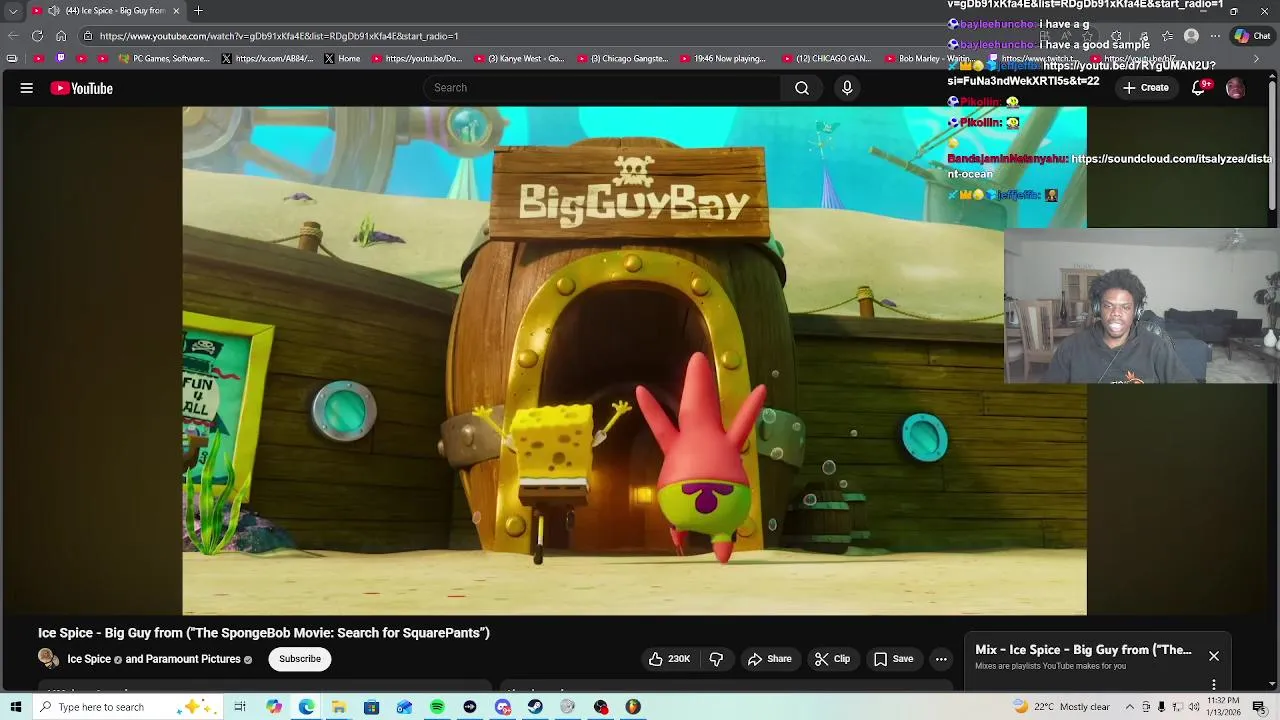Open File Explorer from taskbar

(339, 707)
